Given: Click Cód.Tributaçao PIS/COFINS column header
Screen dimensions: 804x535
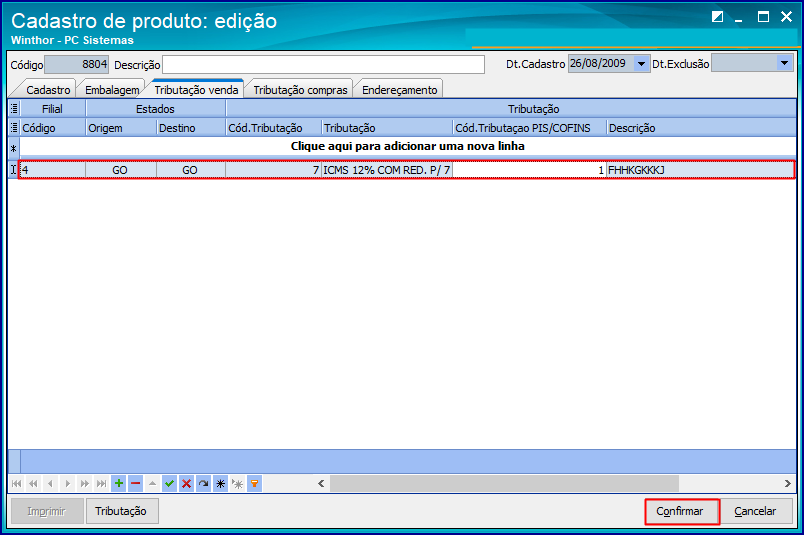Looking at the screenshot, I should tap(530, 128).
